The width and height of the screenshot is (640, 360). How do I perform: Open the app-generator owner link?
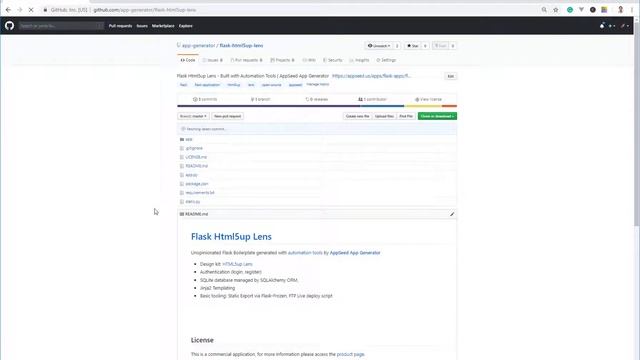(x=198, y=46)
